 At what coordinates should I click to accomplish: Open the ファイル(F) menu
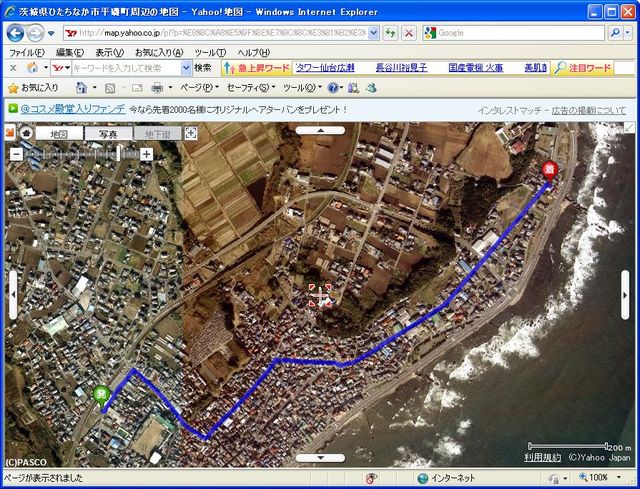click(26, 52)
